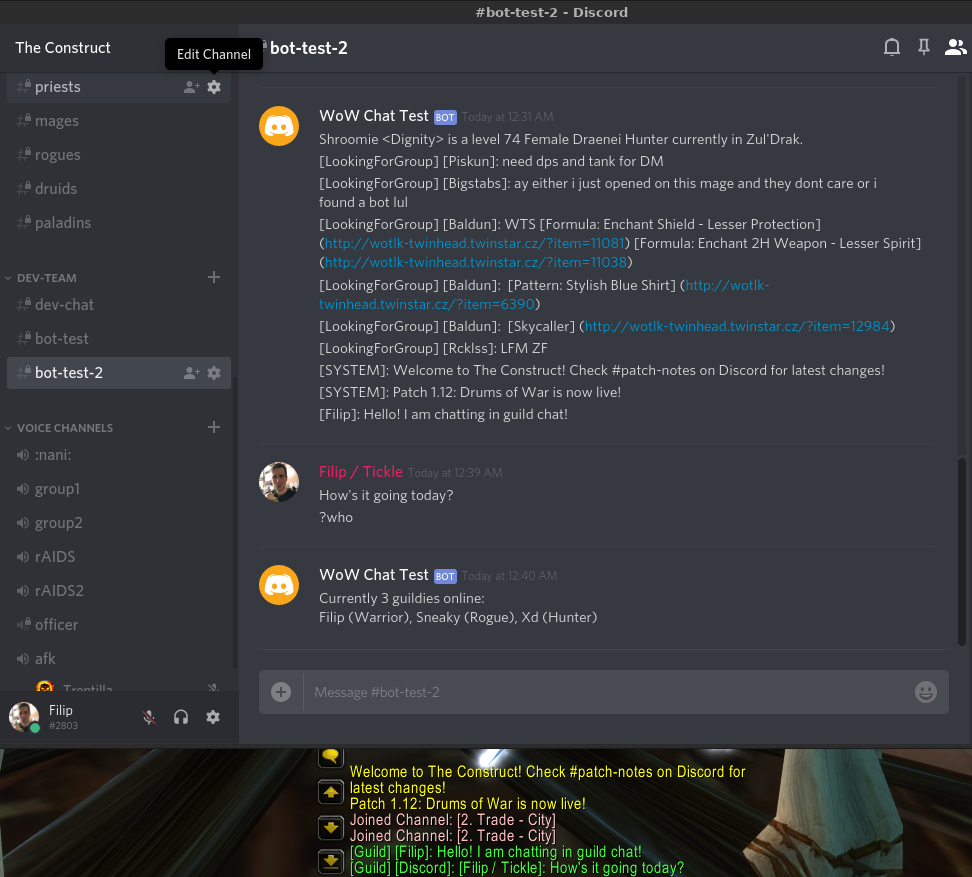This screenshot has width=972, height=877.
Task: Open user settings gear
Action: click(213, 717)
